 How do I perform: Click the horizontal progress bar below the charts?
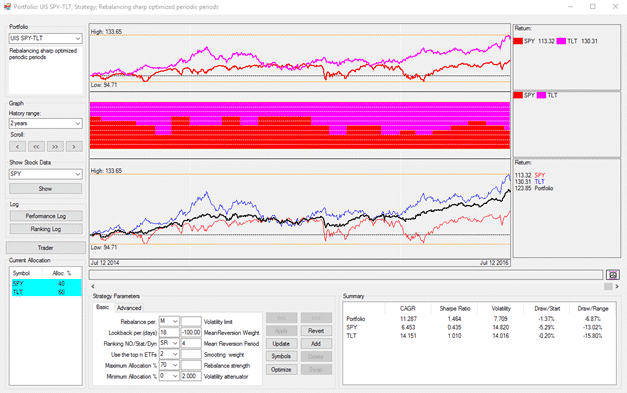346,275
